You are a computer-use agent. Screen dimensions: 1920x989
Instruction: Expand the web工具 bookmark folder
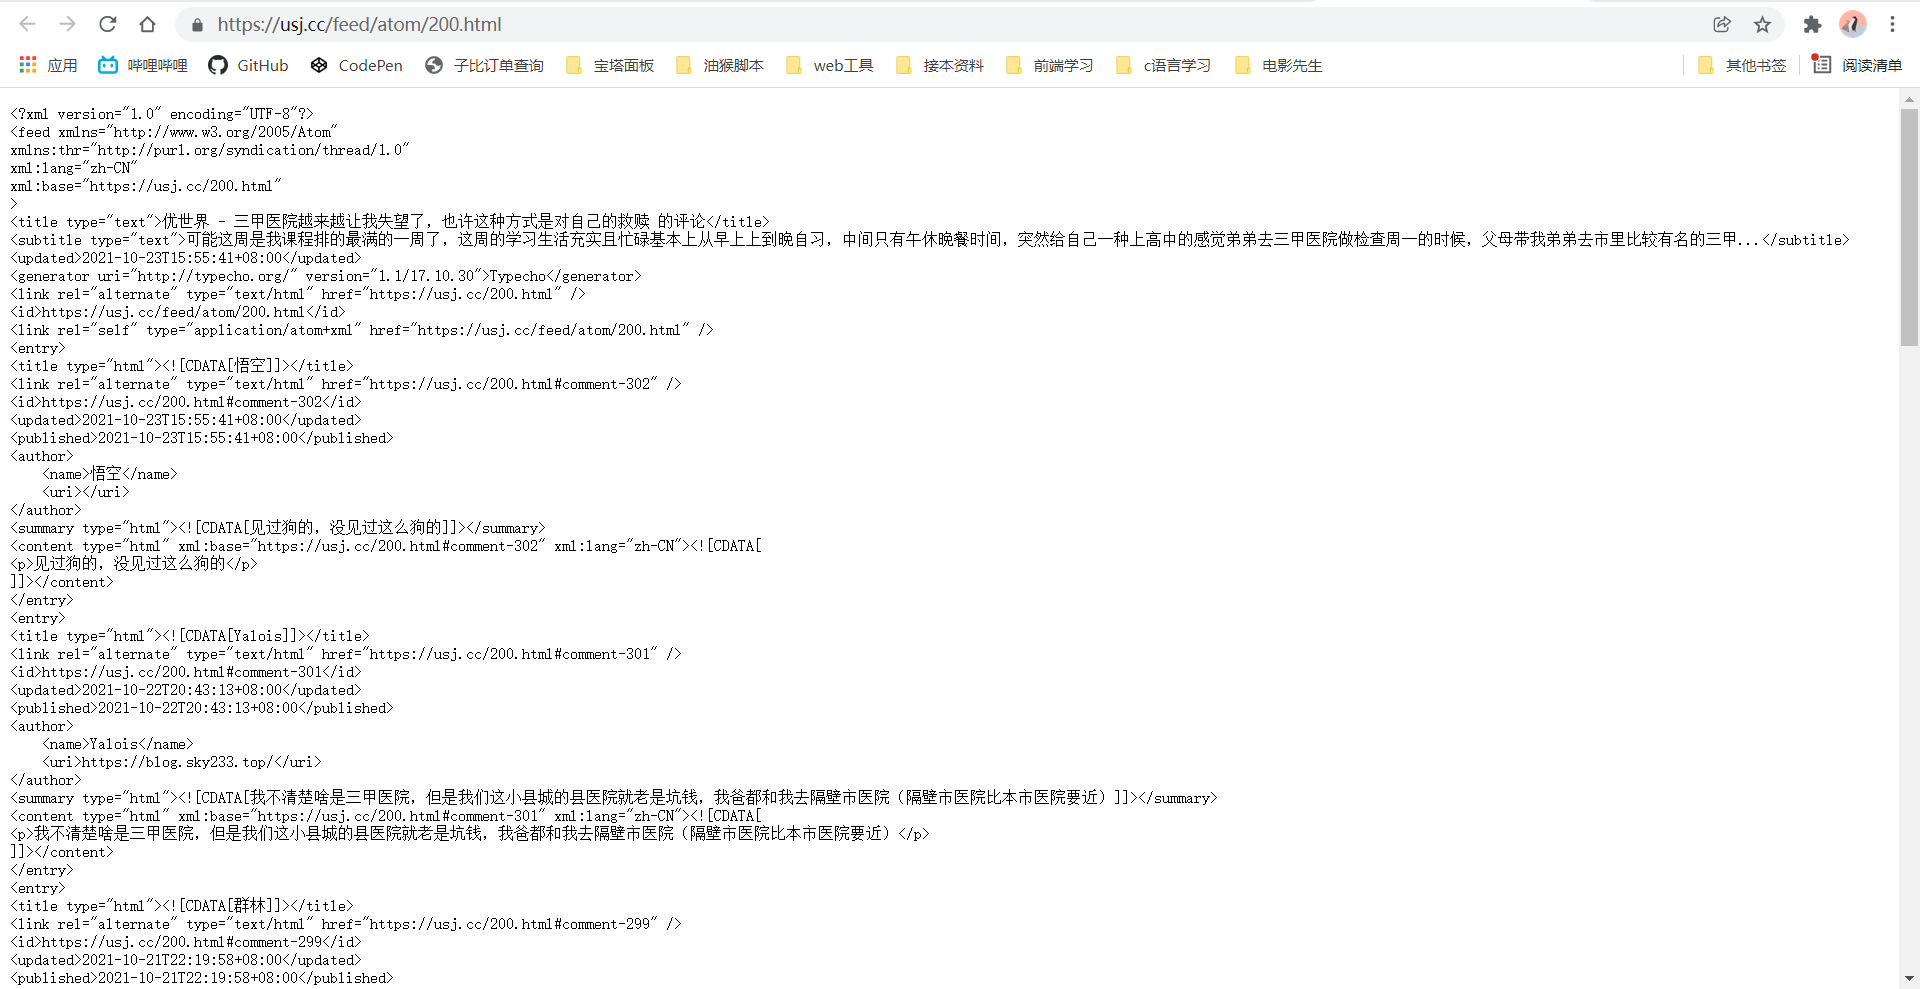tap(830, 65)
